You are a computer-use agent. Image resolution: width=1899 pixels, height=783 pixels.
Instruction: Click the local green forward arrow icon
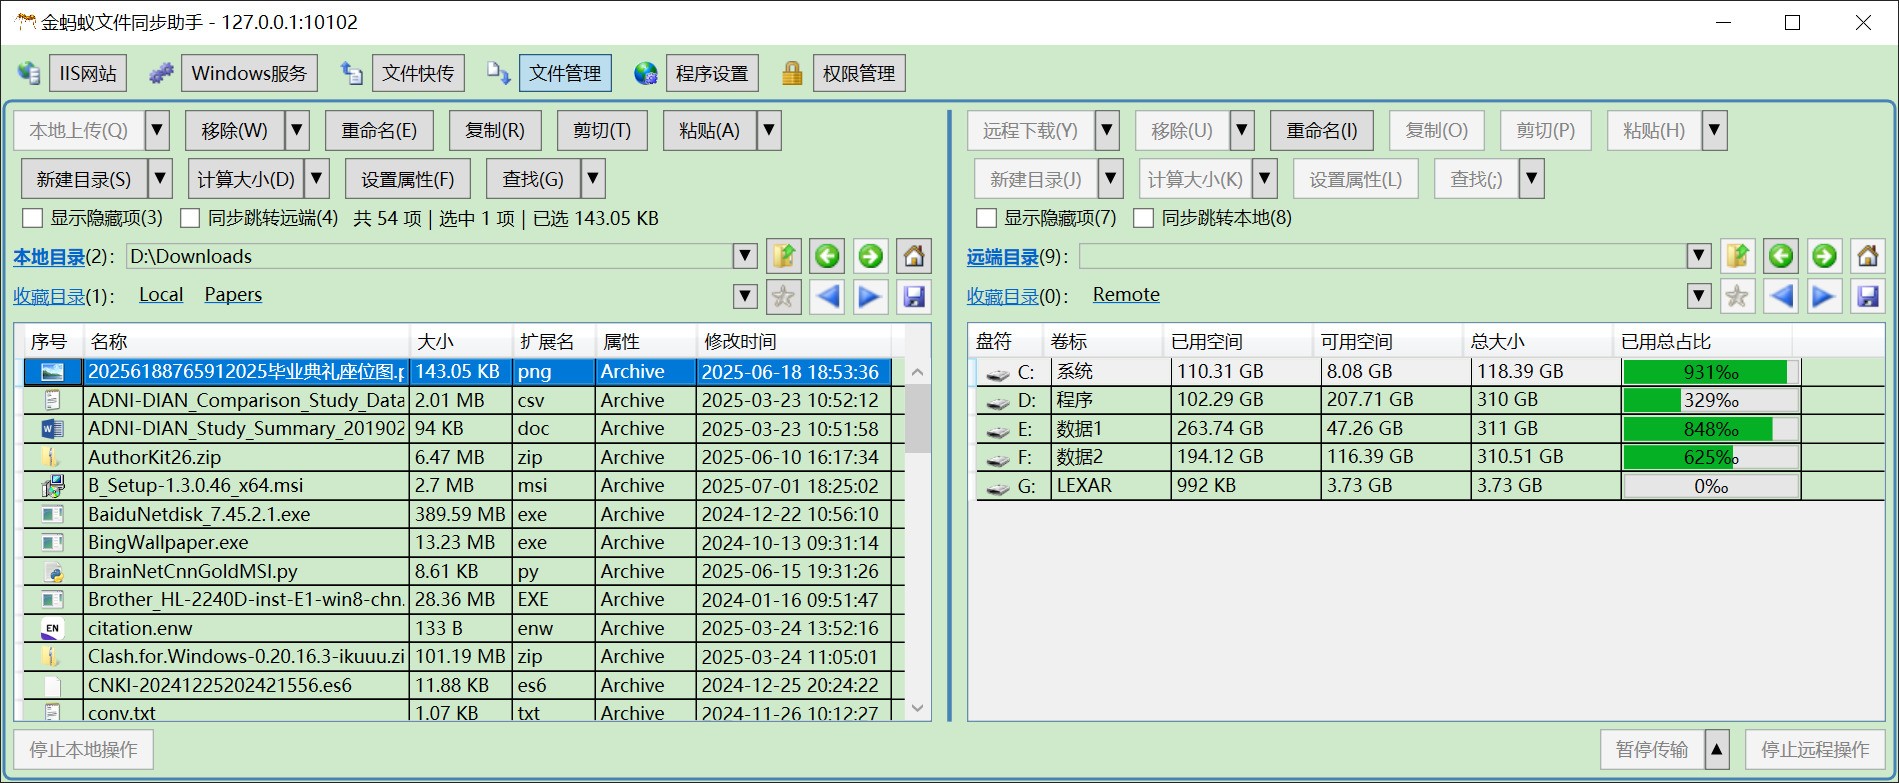[871, 257]
